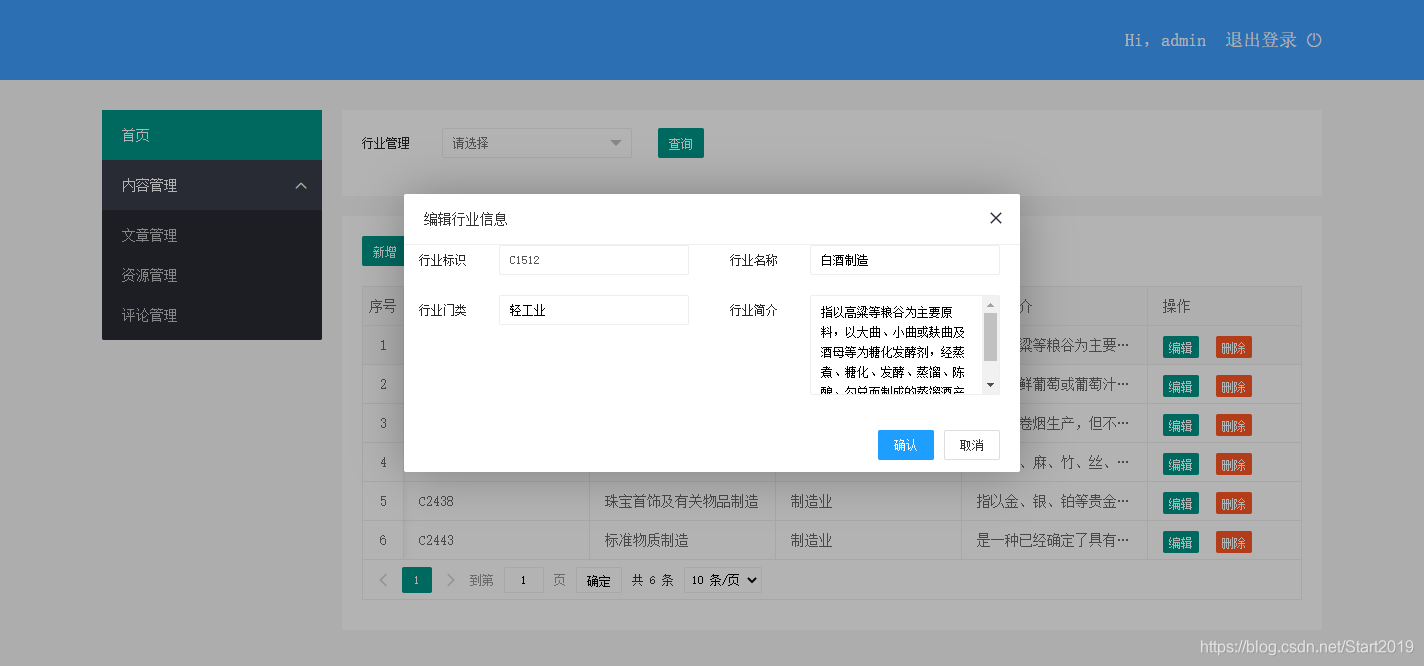1424x666 pixels.
Task: Click the next page arrow in pagination
Action: coord(450,580)
